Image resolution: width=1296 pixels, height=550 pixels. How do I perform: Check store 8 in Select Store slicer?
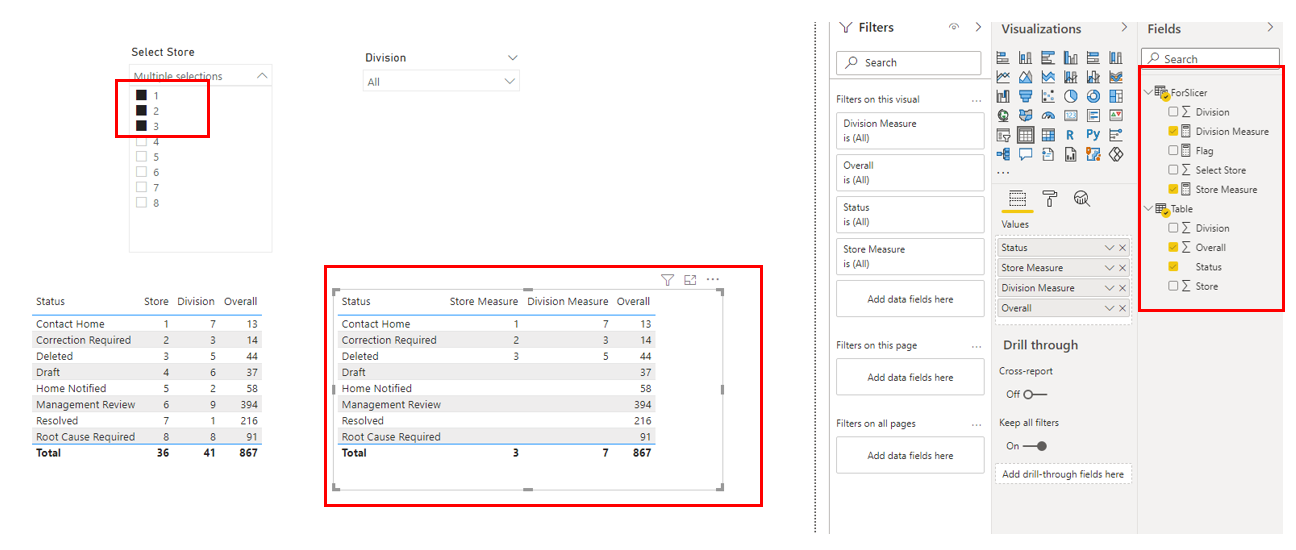141,203
